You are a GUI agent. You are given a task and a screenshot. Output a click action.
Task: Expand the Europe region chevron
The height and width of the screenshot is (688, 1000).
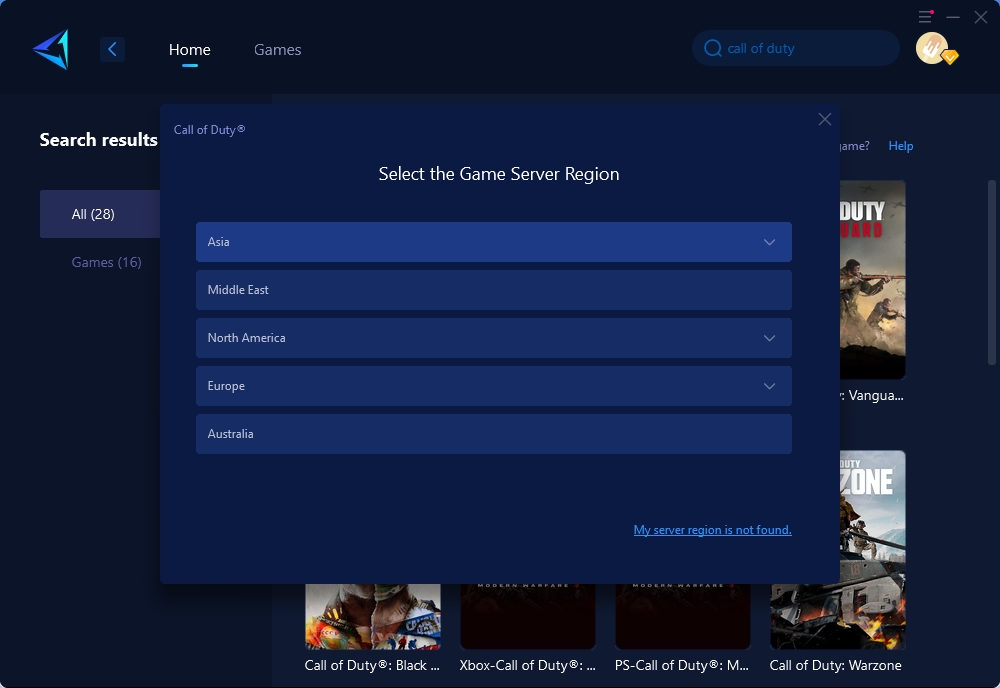coord(769,386)
